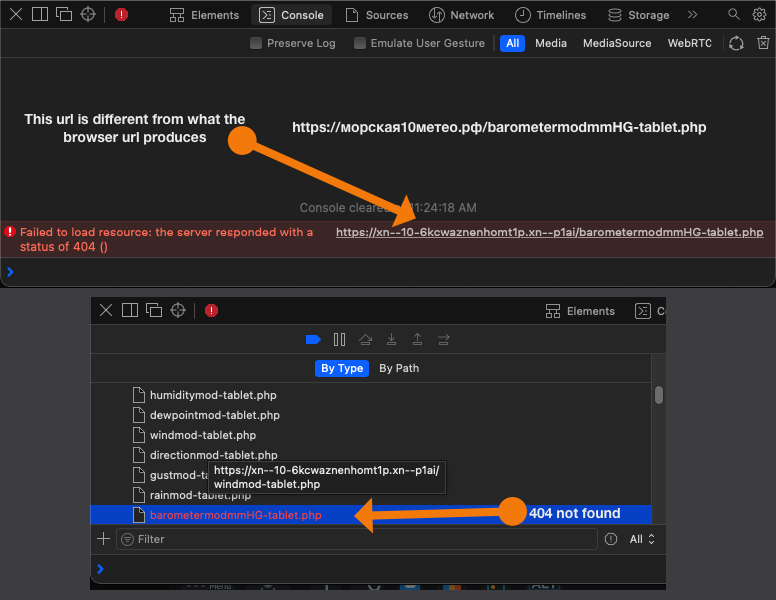The image size is (776, 600).
Task: Filter the console by MediaSource
Action: coord(617,43)
